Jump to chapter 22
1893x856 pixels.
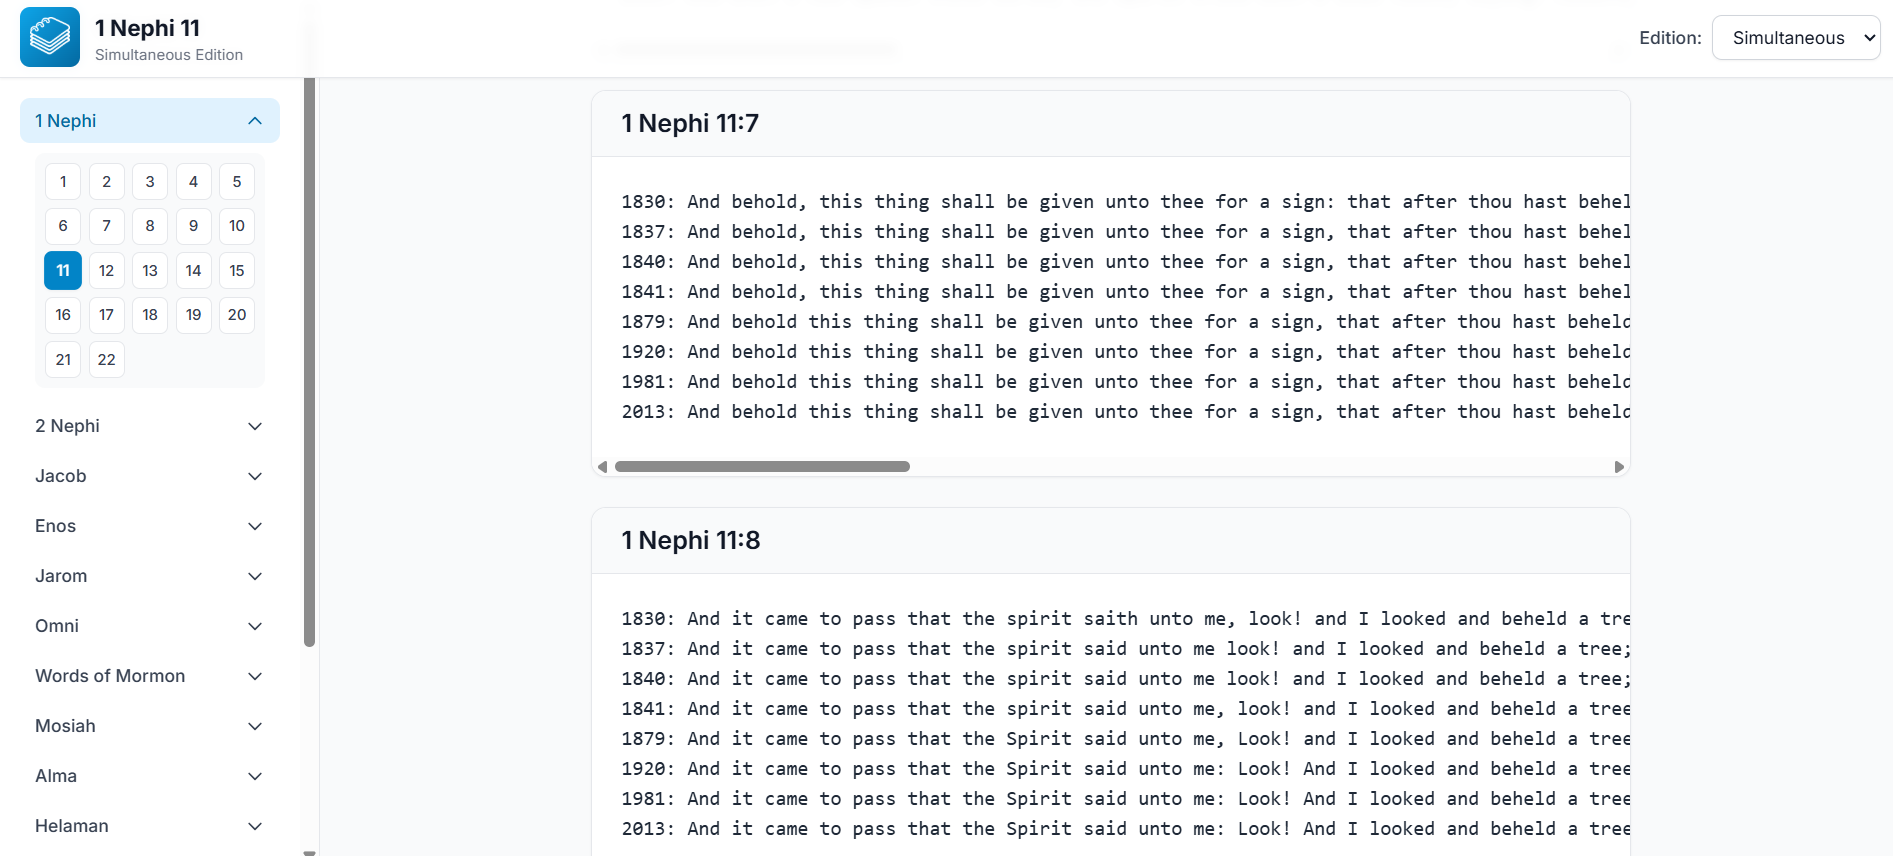coord(106,359)
